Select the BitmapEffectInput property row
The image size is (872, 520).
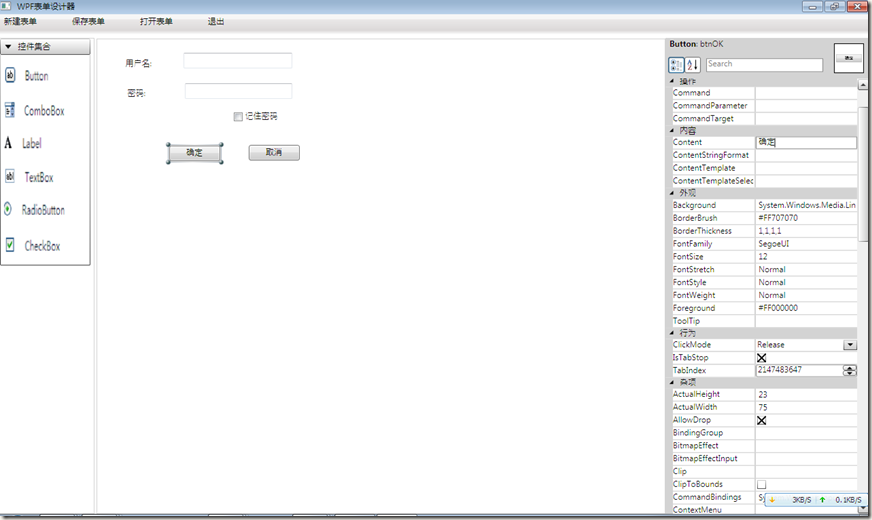(x=764, y=458)
